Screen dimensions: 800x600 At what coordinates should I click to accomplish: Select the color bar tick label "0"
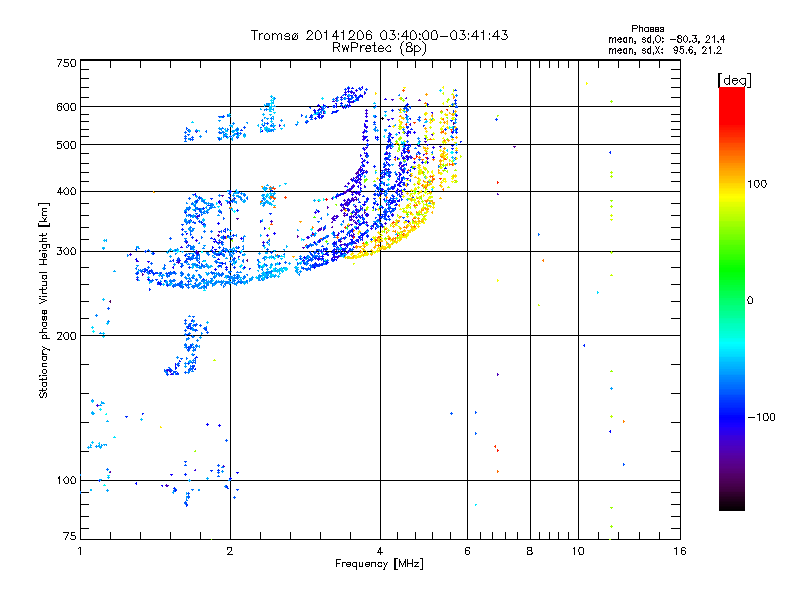[x=750, y=301]
